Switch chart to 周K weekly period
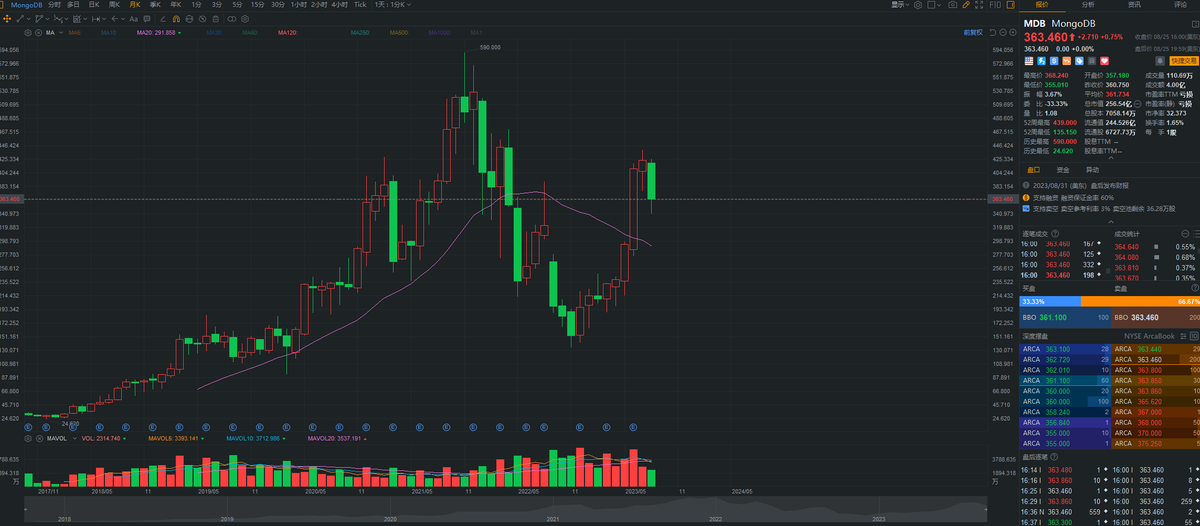The width and height of the screenshot is (1200, 526). pos(114,5)
